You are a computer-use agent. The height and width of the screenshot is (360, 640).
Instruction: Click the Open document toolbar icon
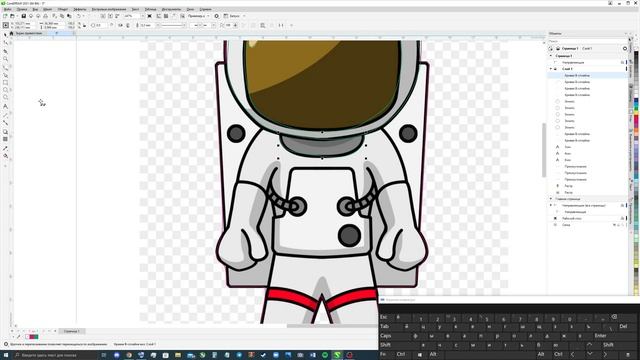click(x=12, y=16)
